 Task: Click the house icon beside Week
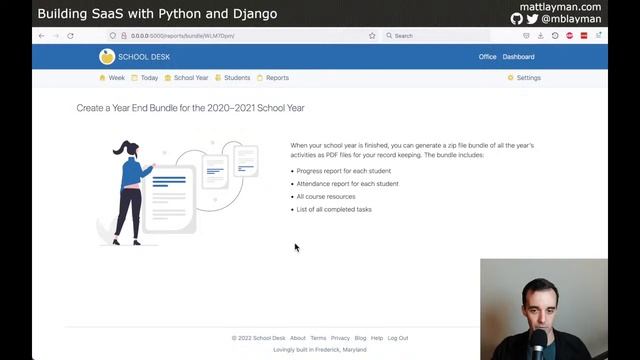coord(102,78)
